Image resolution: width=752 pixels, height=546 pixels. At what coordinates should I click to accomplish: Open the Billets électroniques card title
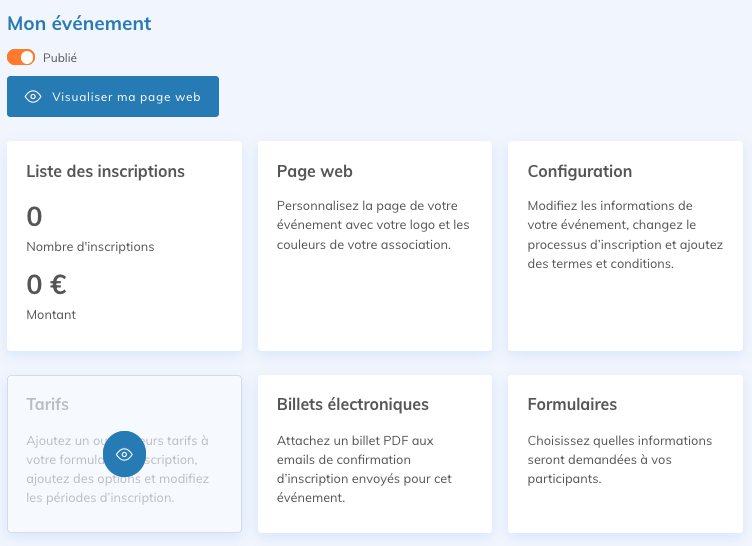pyautogui.click(x=352, y=404)
